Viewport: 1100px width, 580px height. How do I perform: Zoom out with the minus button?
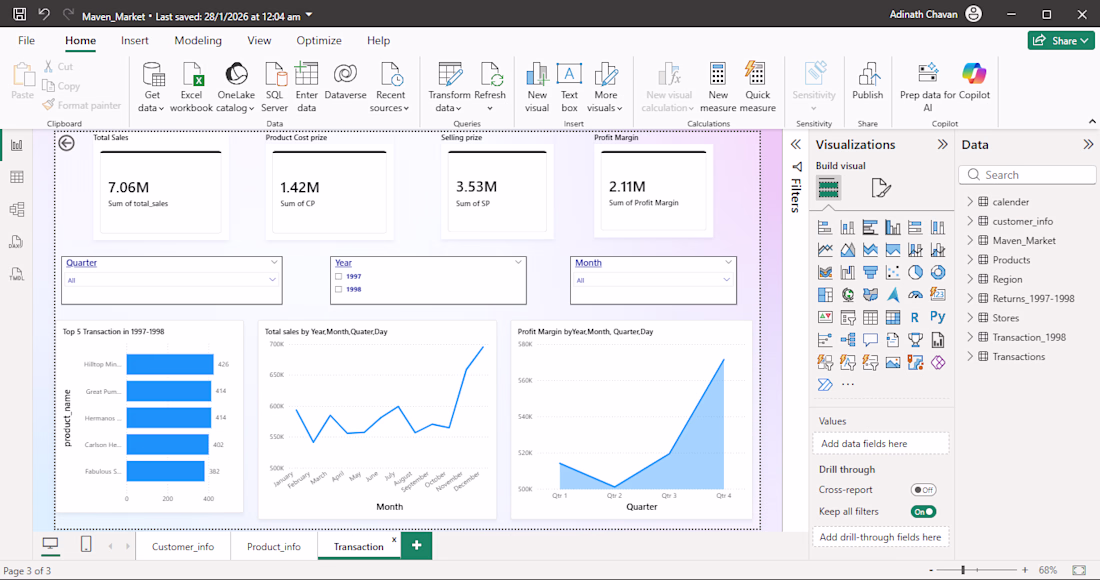pyautogui.click(x=931, y=570)
